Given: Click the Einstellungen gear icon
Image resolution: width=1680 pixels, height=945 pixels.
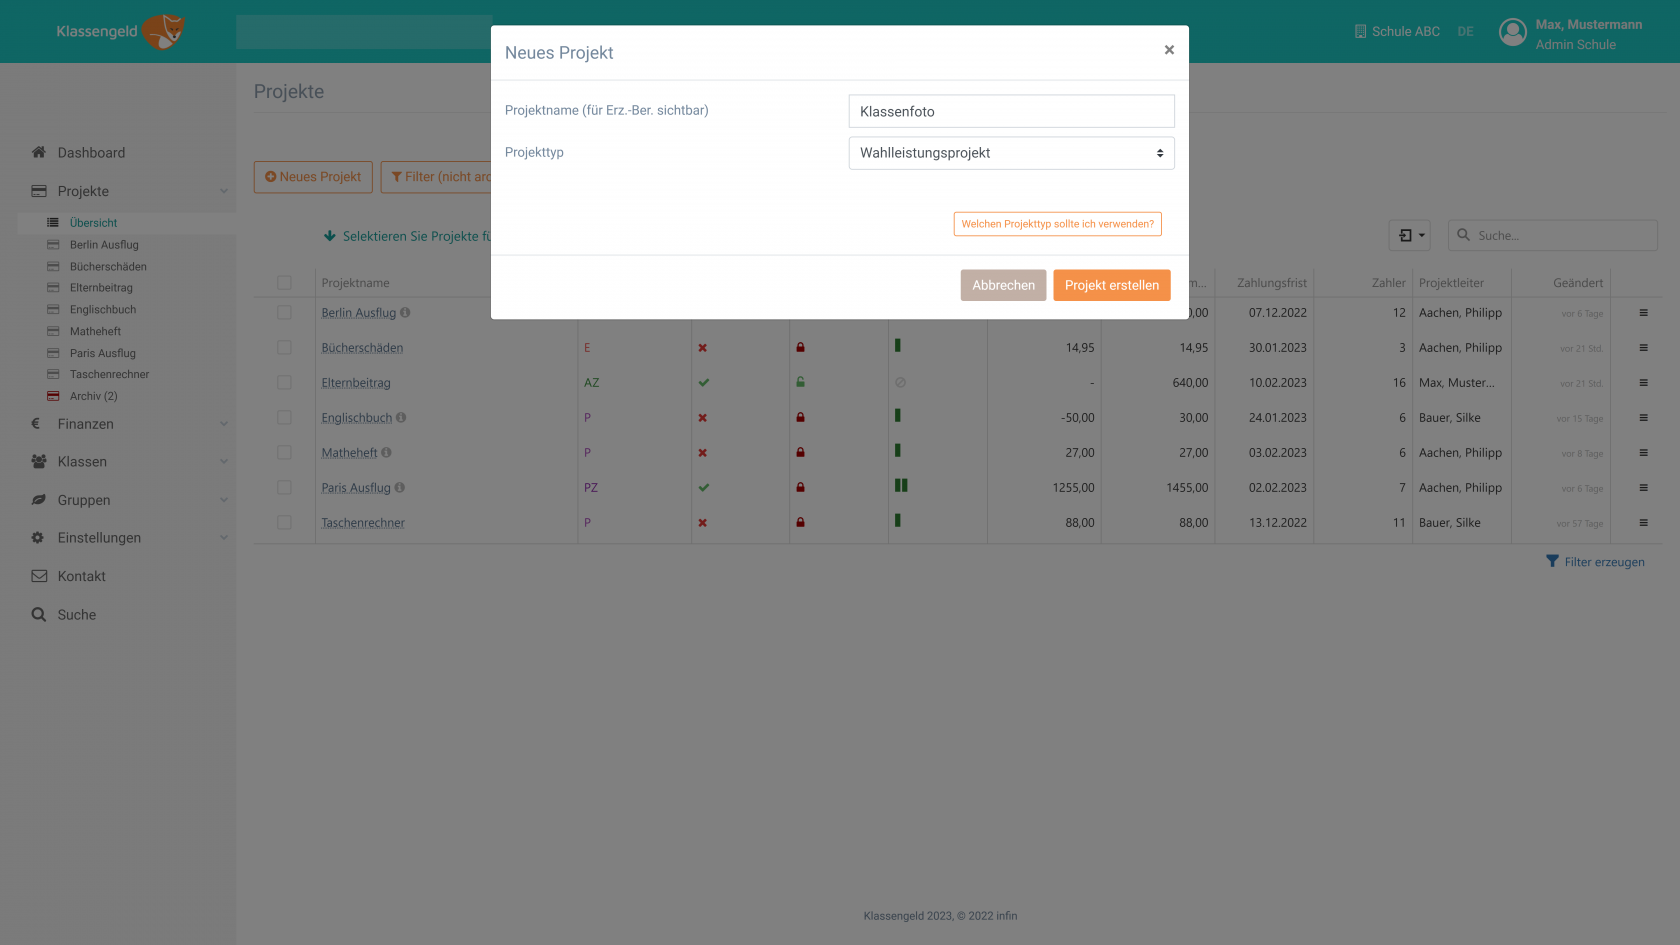Looking at the screenshot, I should tap(38, 537).
